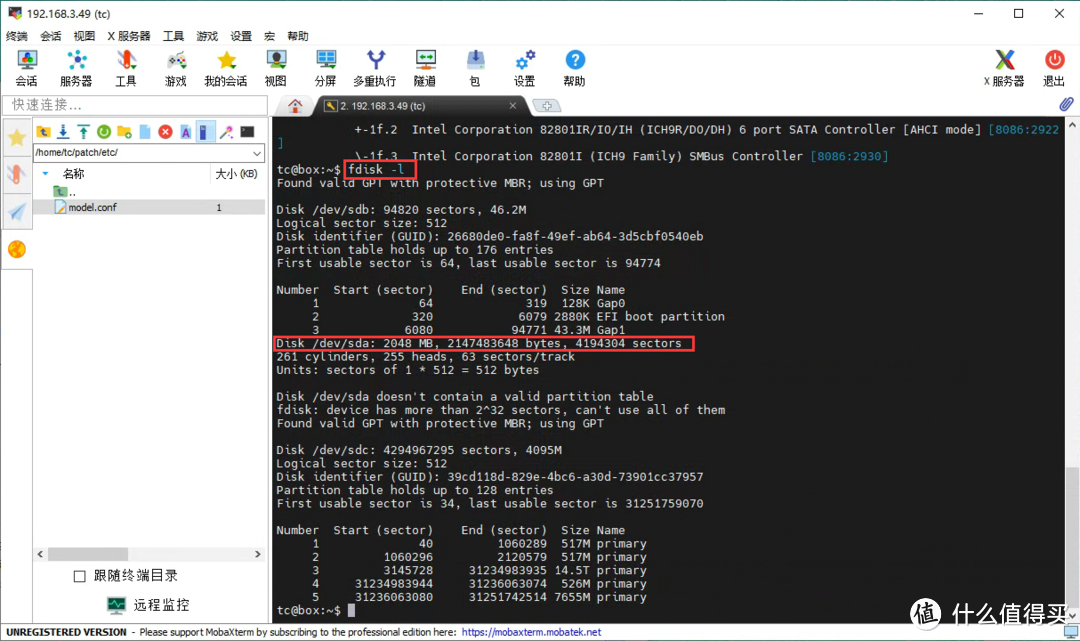Go to parent folder in SFTP toolbar
The width and height of the screenshot is (1080, 641).
click(43, 132)
